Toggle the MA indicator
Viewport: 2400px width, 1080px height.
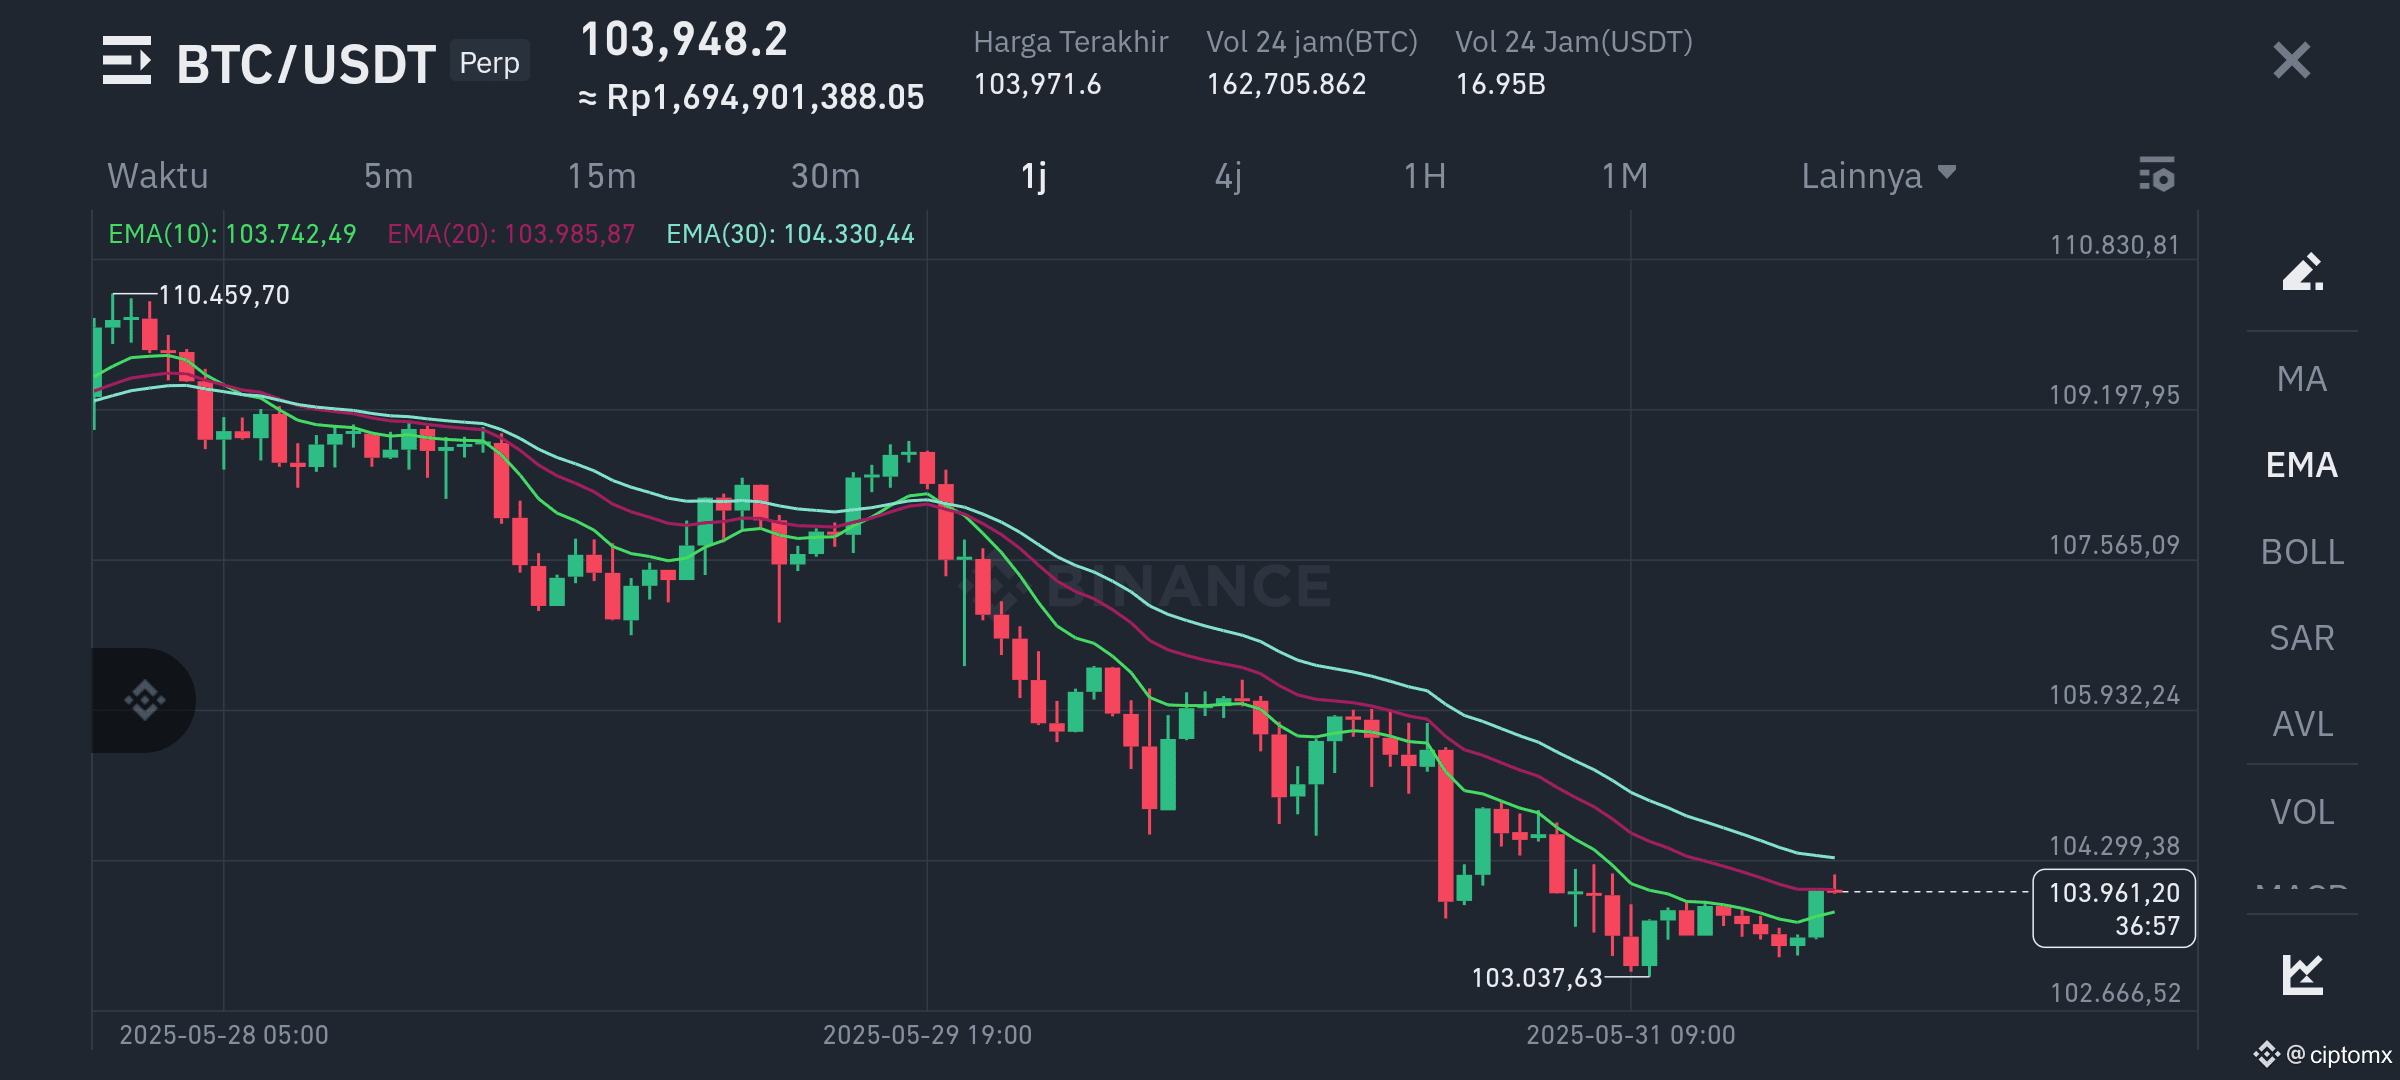[x=2301, y=379]
